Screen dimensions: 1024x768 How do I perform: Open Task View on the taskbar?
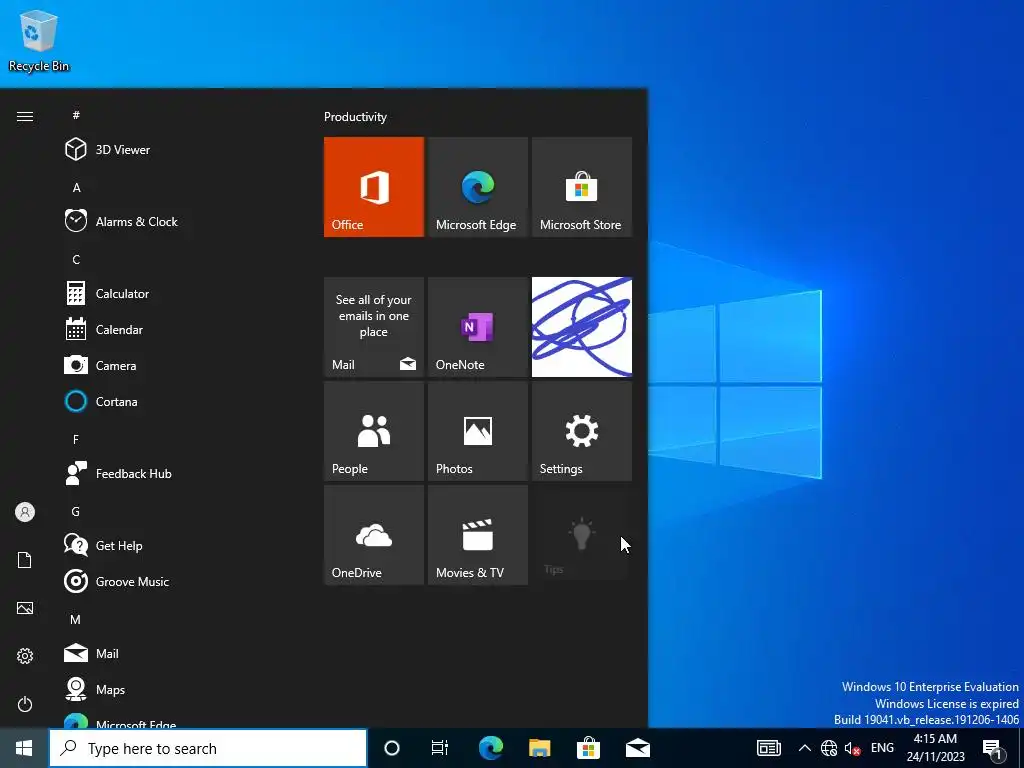tap(440, 748)
